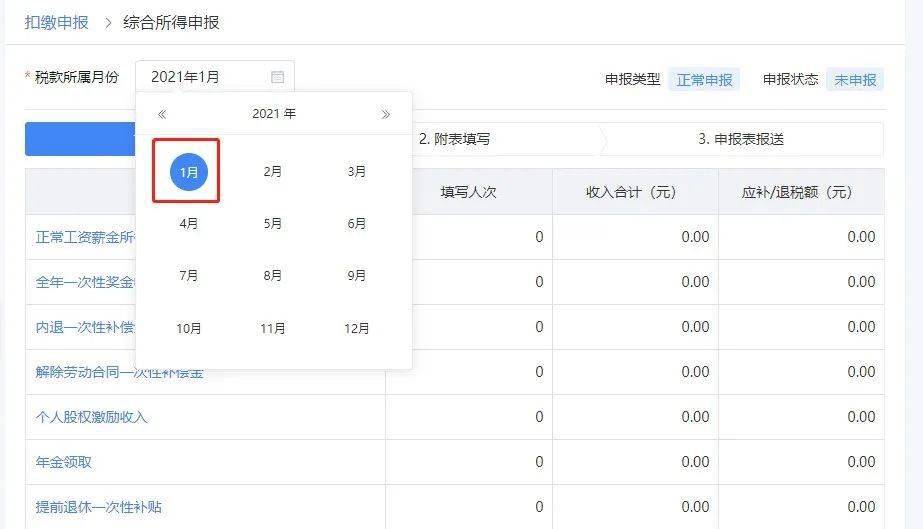This screenshot has width=923, height=529.
Task: Go to previous year with double-left arrow
Action: coord(162,114)
